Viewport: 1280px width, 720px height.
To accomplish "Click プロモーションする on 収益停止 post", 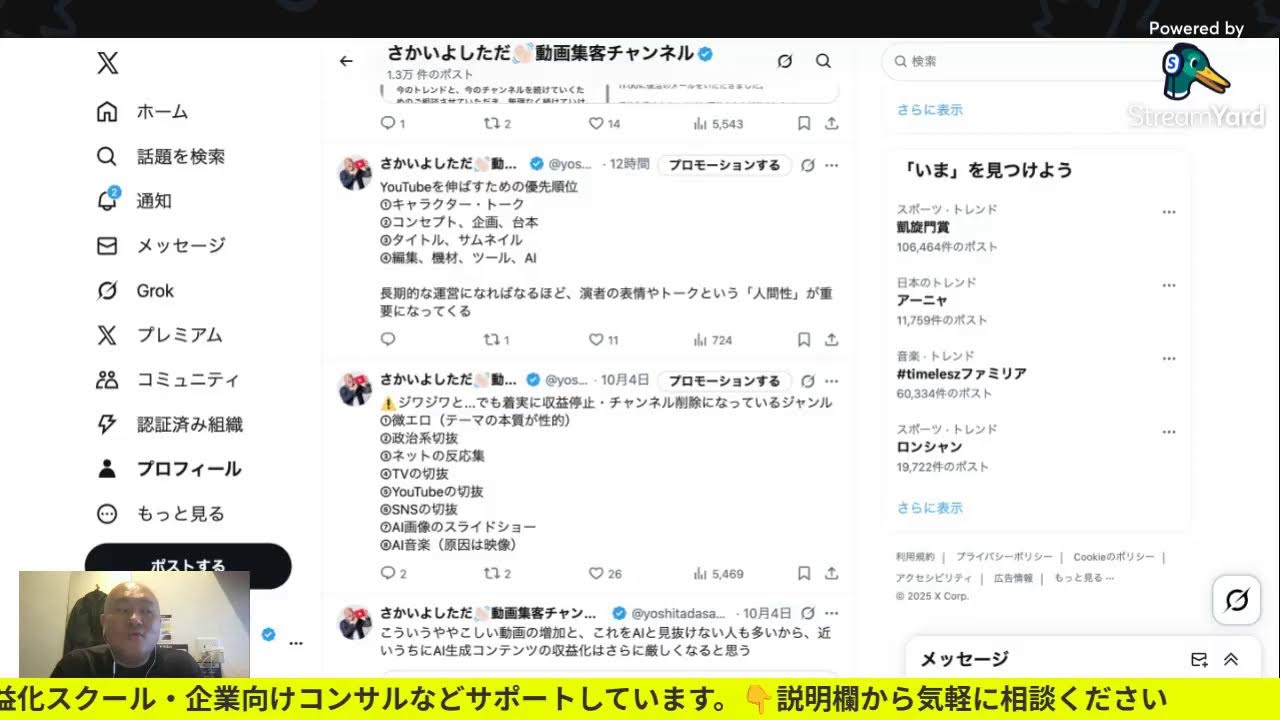I will (x=724, y=381).
